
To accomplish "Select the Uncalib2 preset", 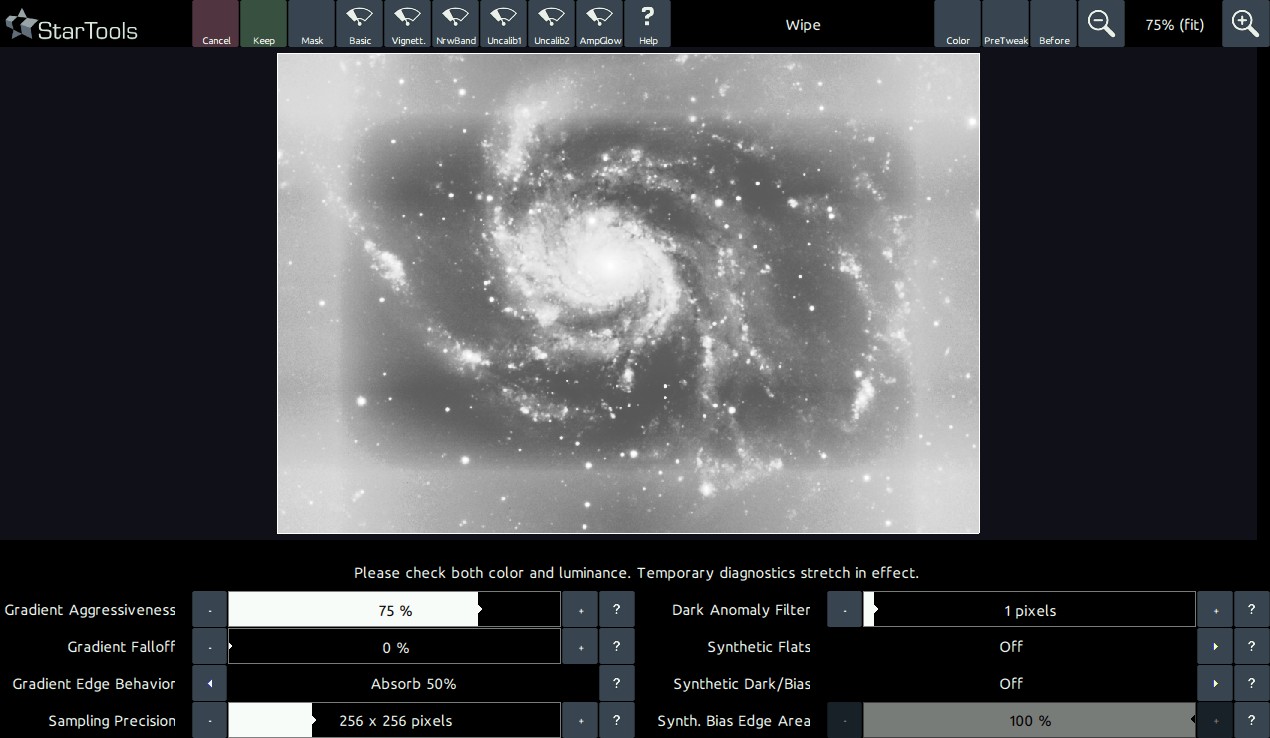I will point(551,24).
